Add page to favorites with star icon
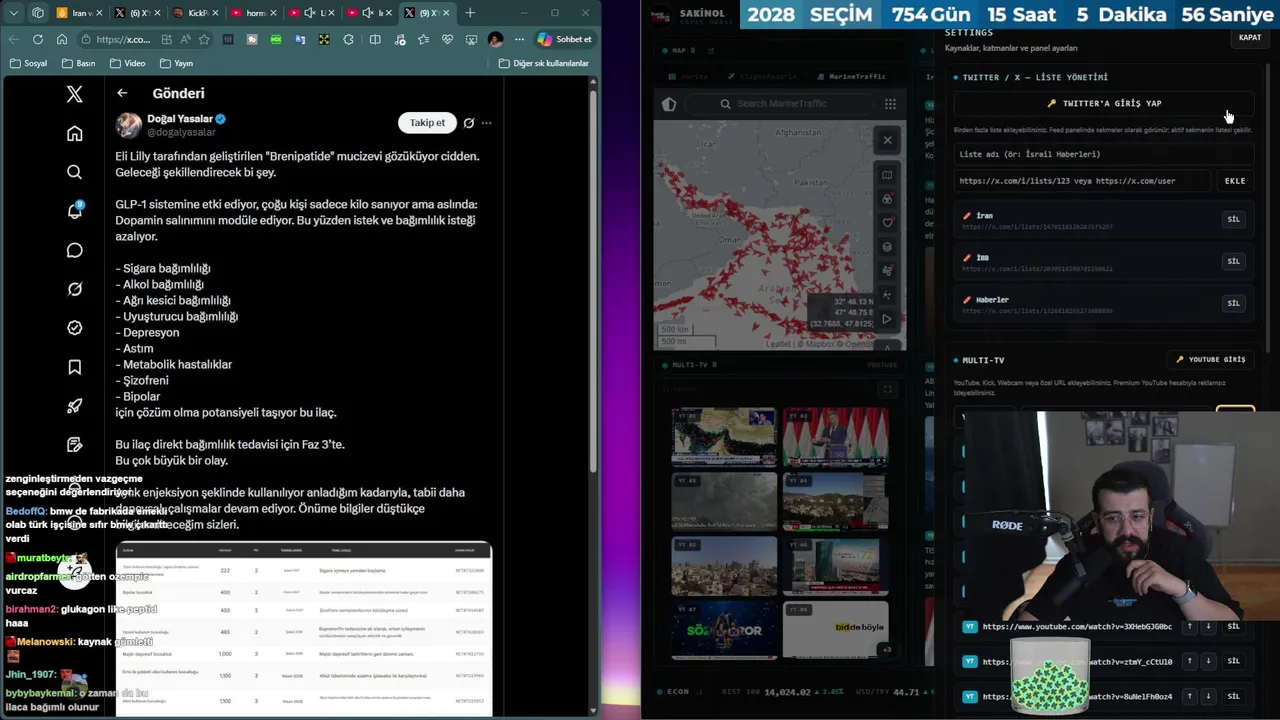Image resolution: width=1280 pixels, height=720 pixels. pyautogui.click(x=204, y=39)
